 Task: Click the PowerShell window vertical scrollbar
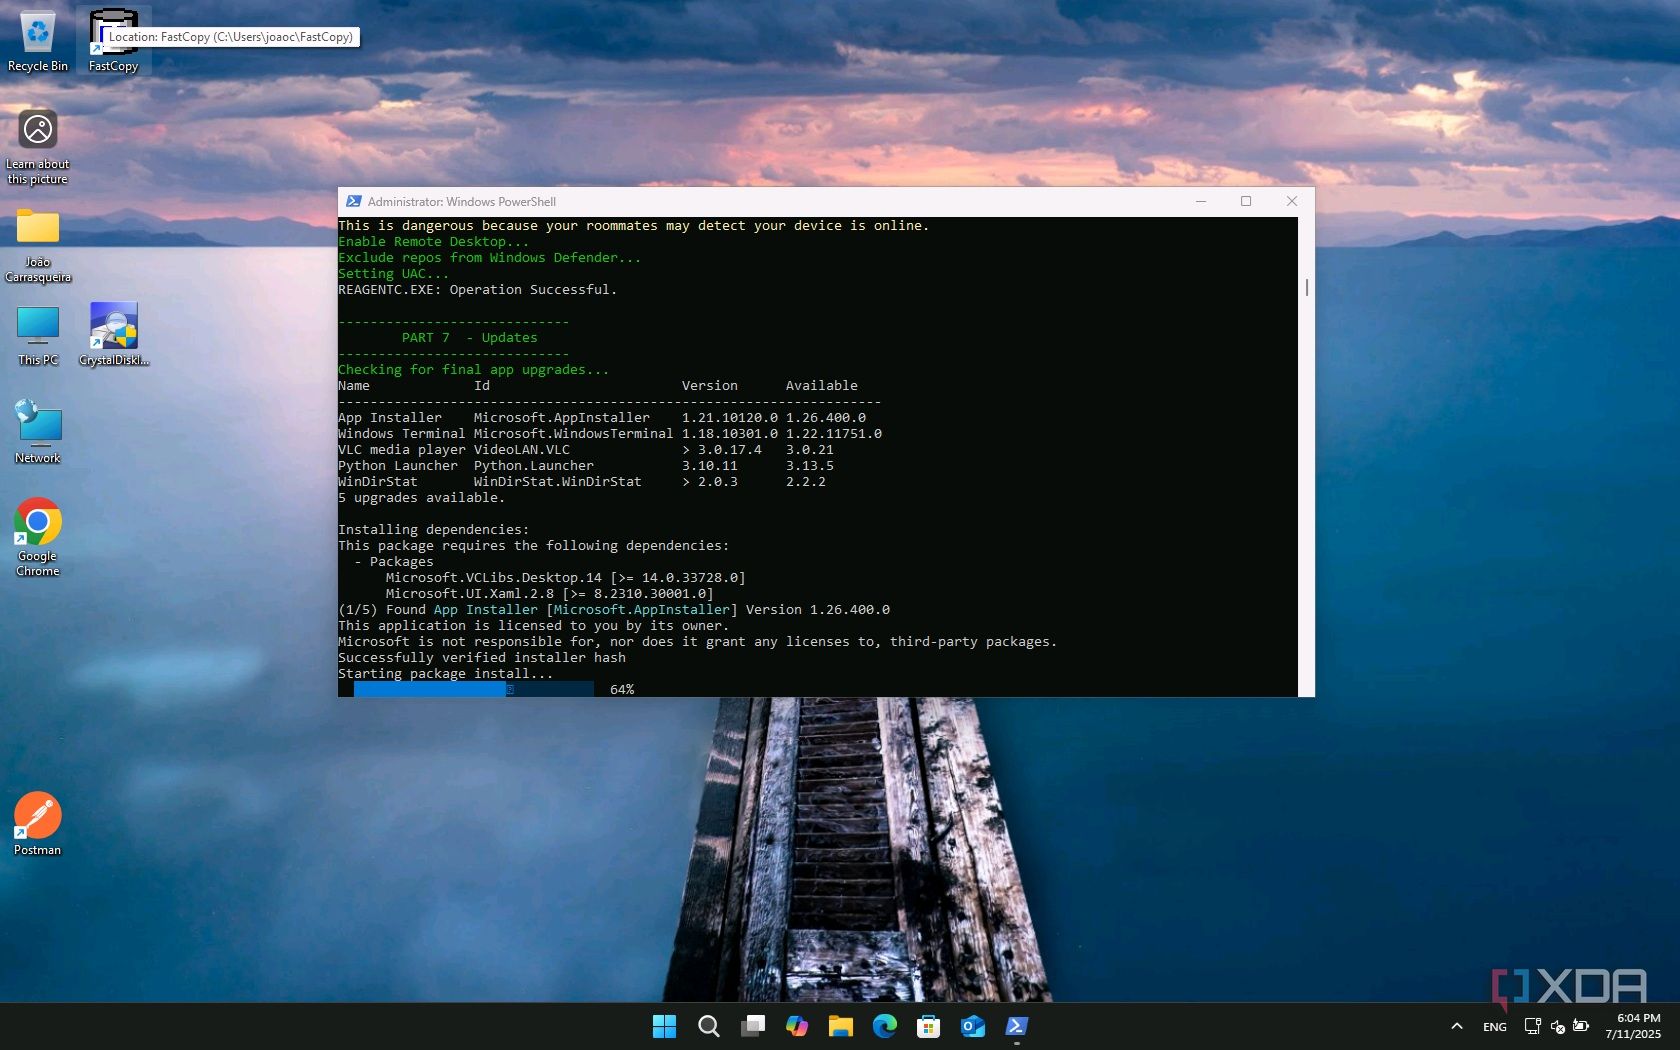point(1306,288)
